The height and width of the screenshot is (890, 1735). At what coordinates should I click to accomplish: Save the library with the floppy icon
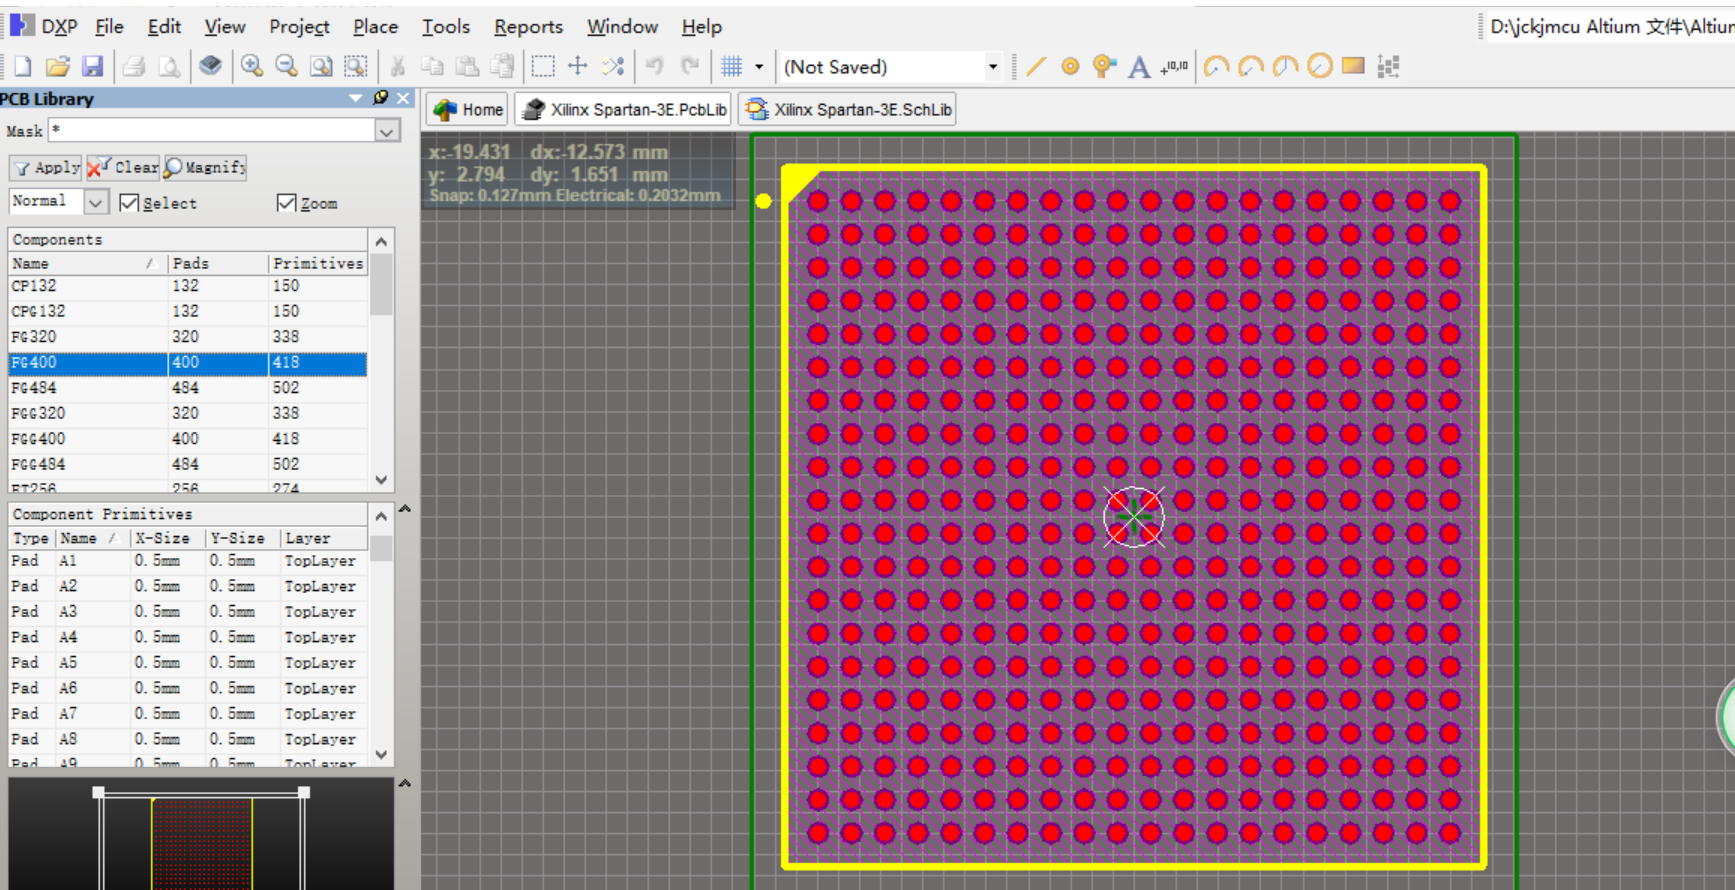pyautogui.click(x=92, y=67)
